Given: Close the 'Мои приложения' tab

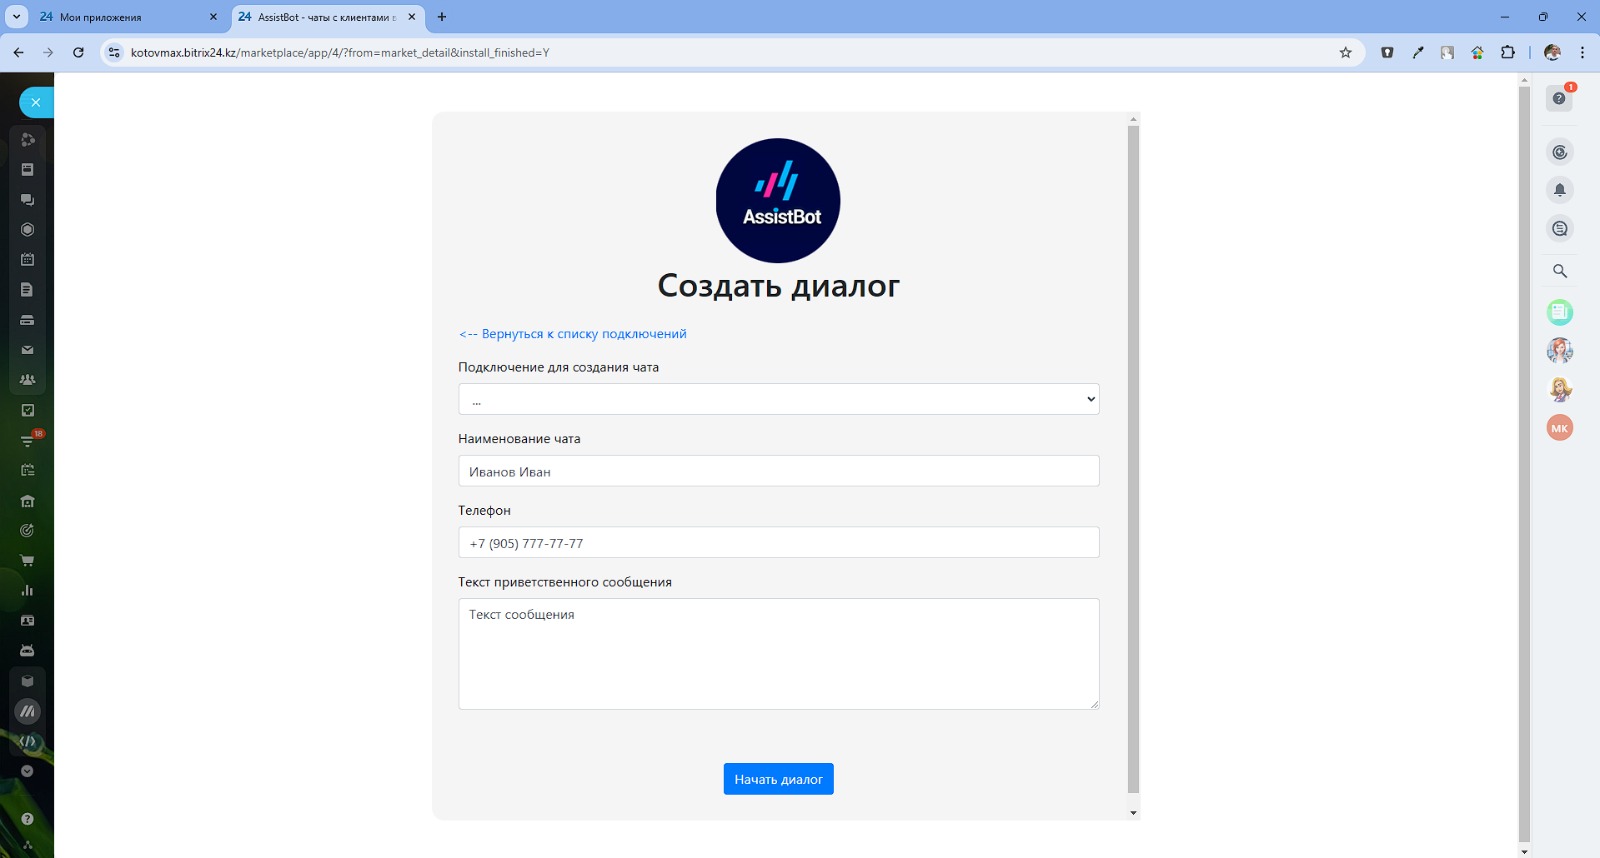Looking at the screenshot, I should (213, 17).
